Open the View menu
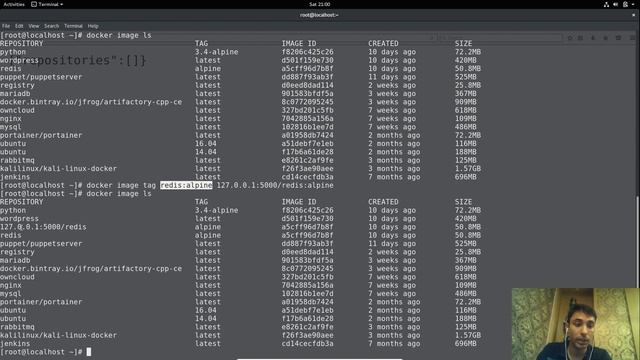 point(33,26)
